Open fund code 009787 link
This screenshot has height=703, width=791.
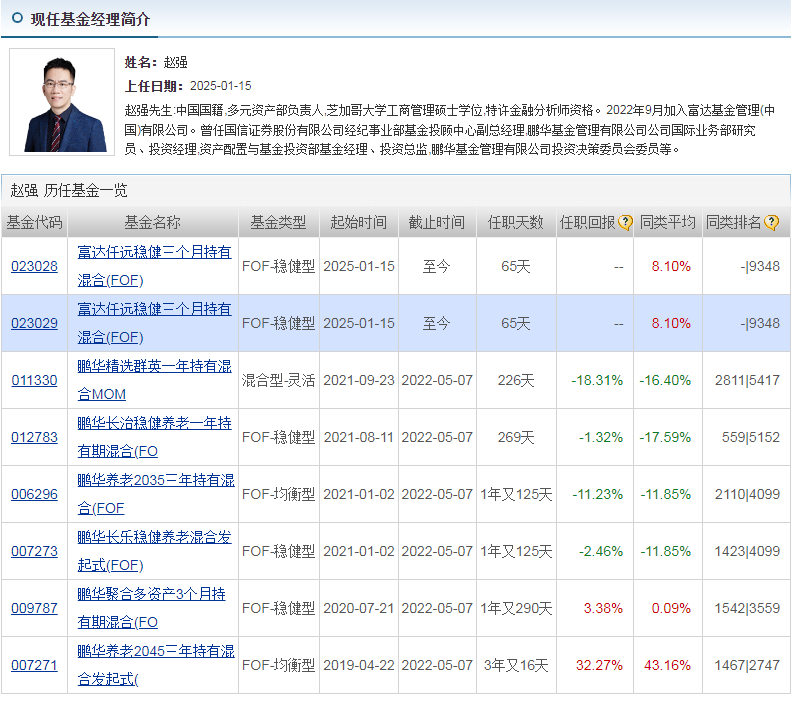(34, 608)
